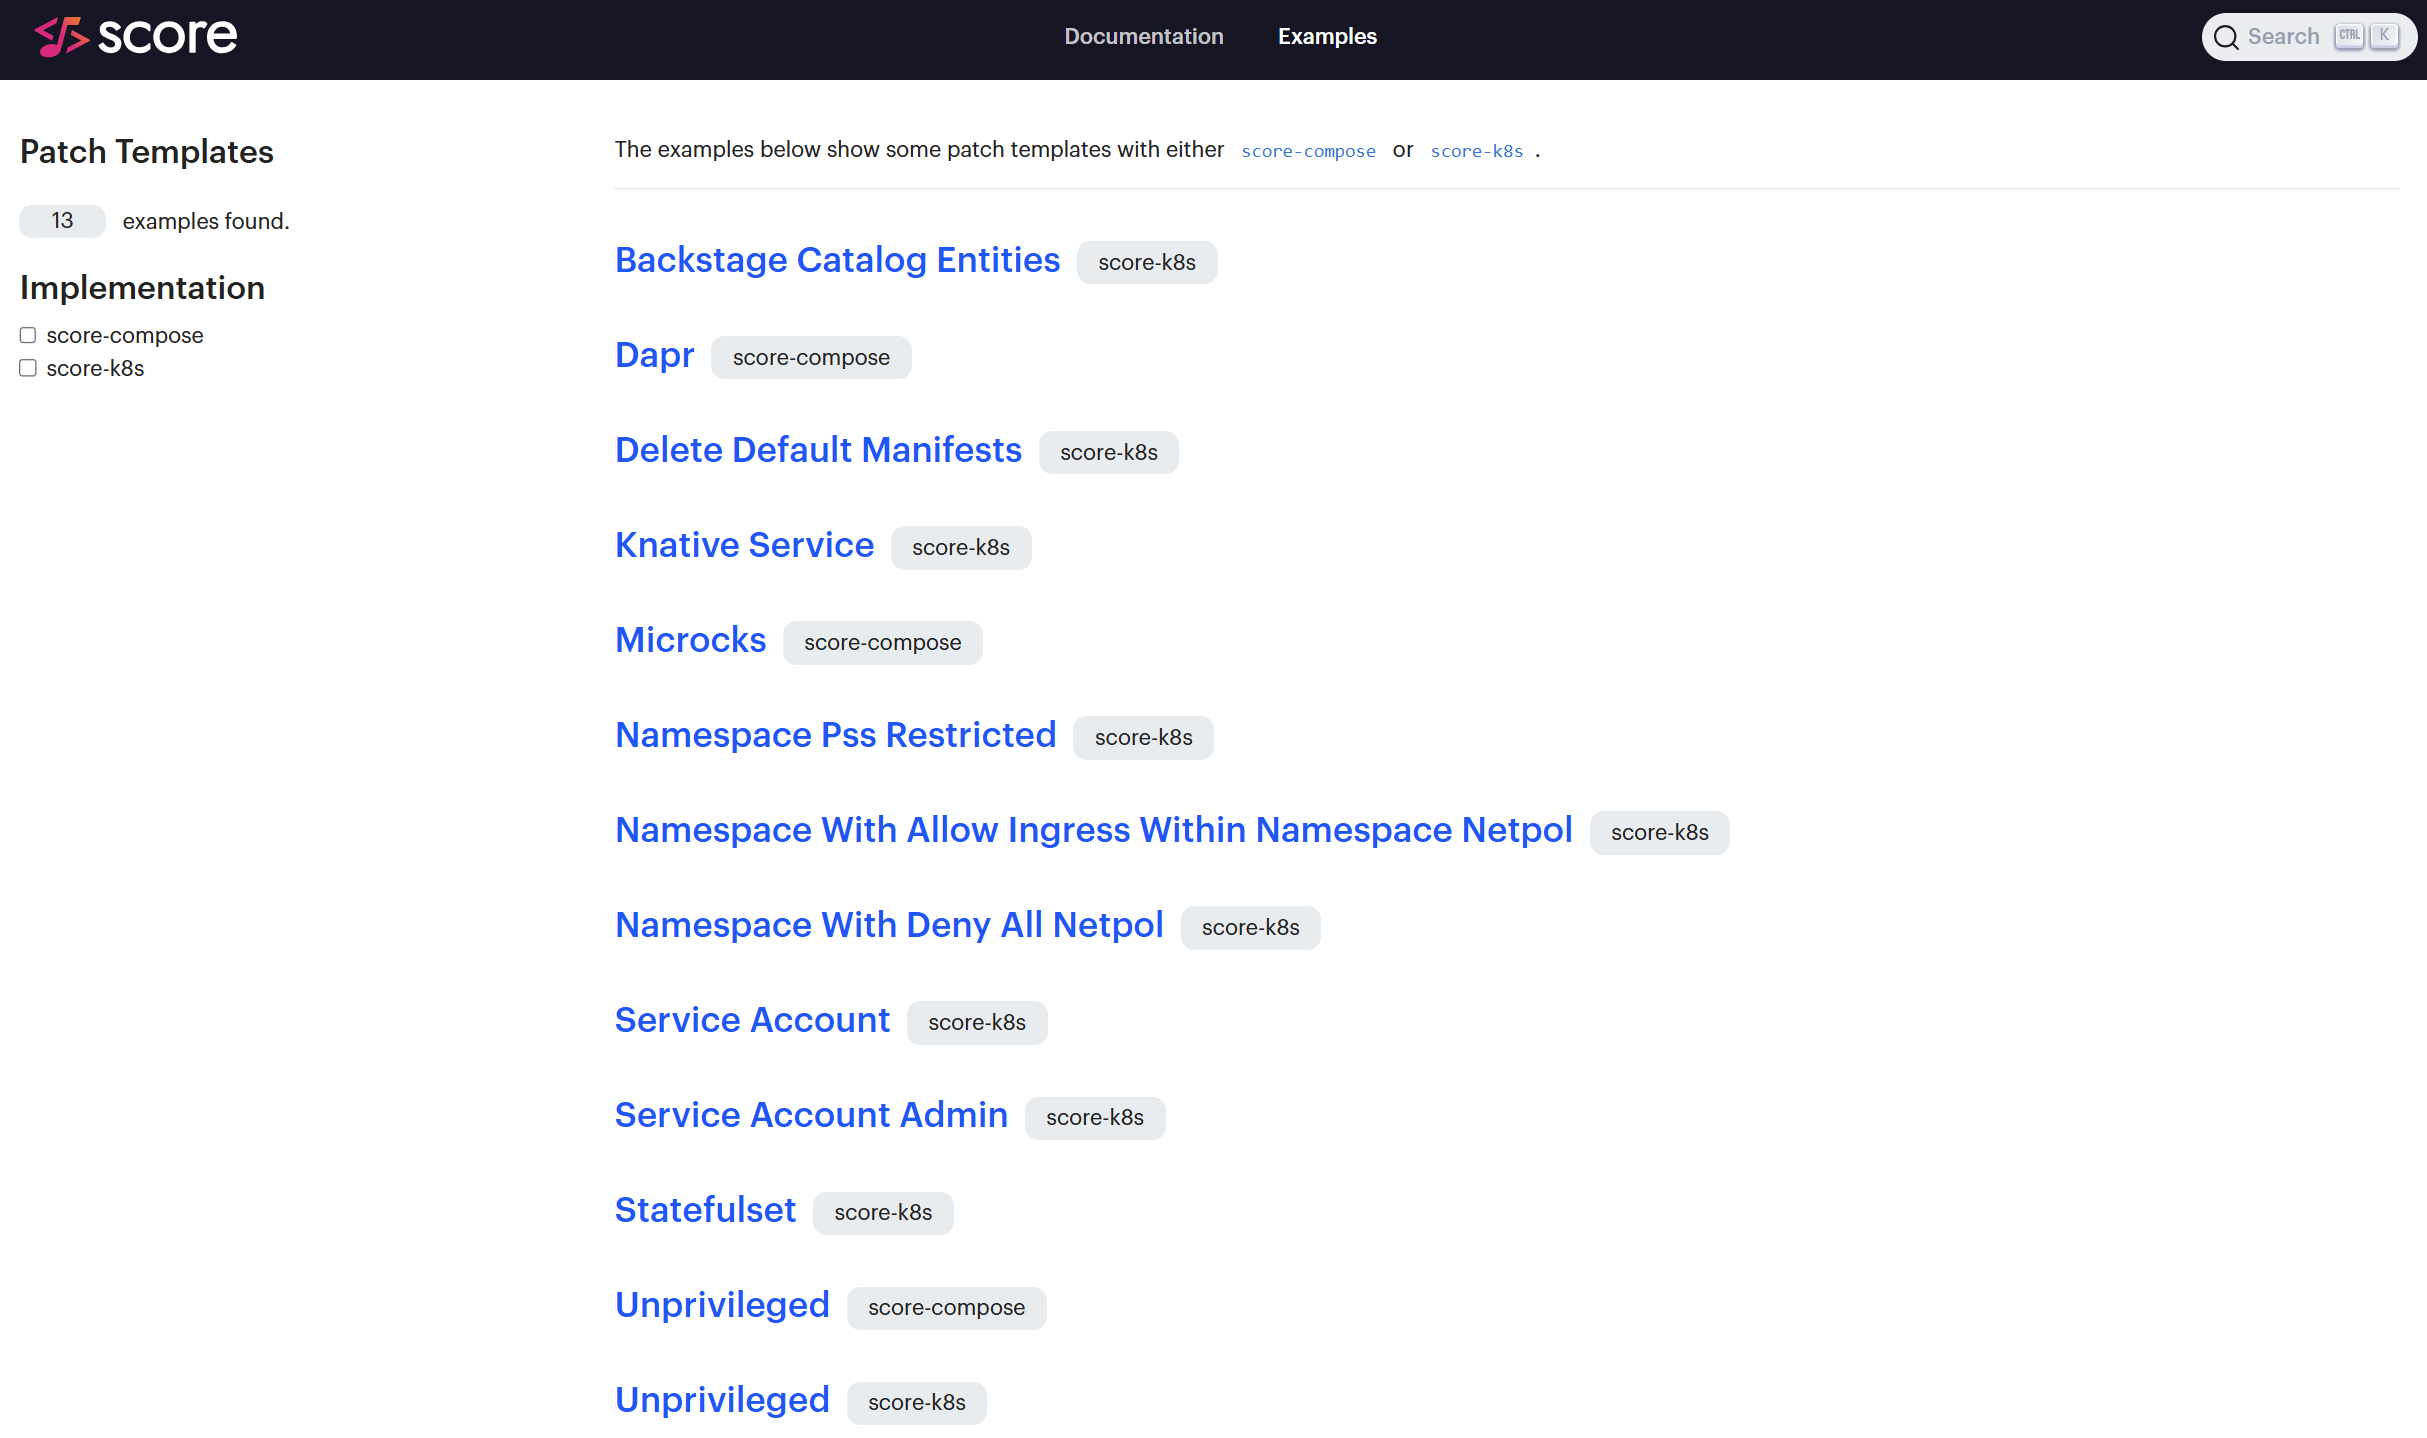Switch to the Examples section
The image size is (2427, 1438).
[1327, 36]
